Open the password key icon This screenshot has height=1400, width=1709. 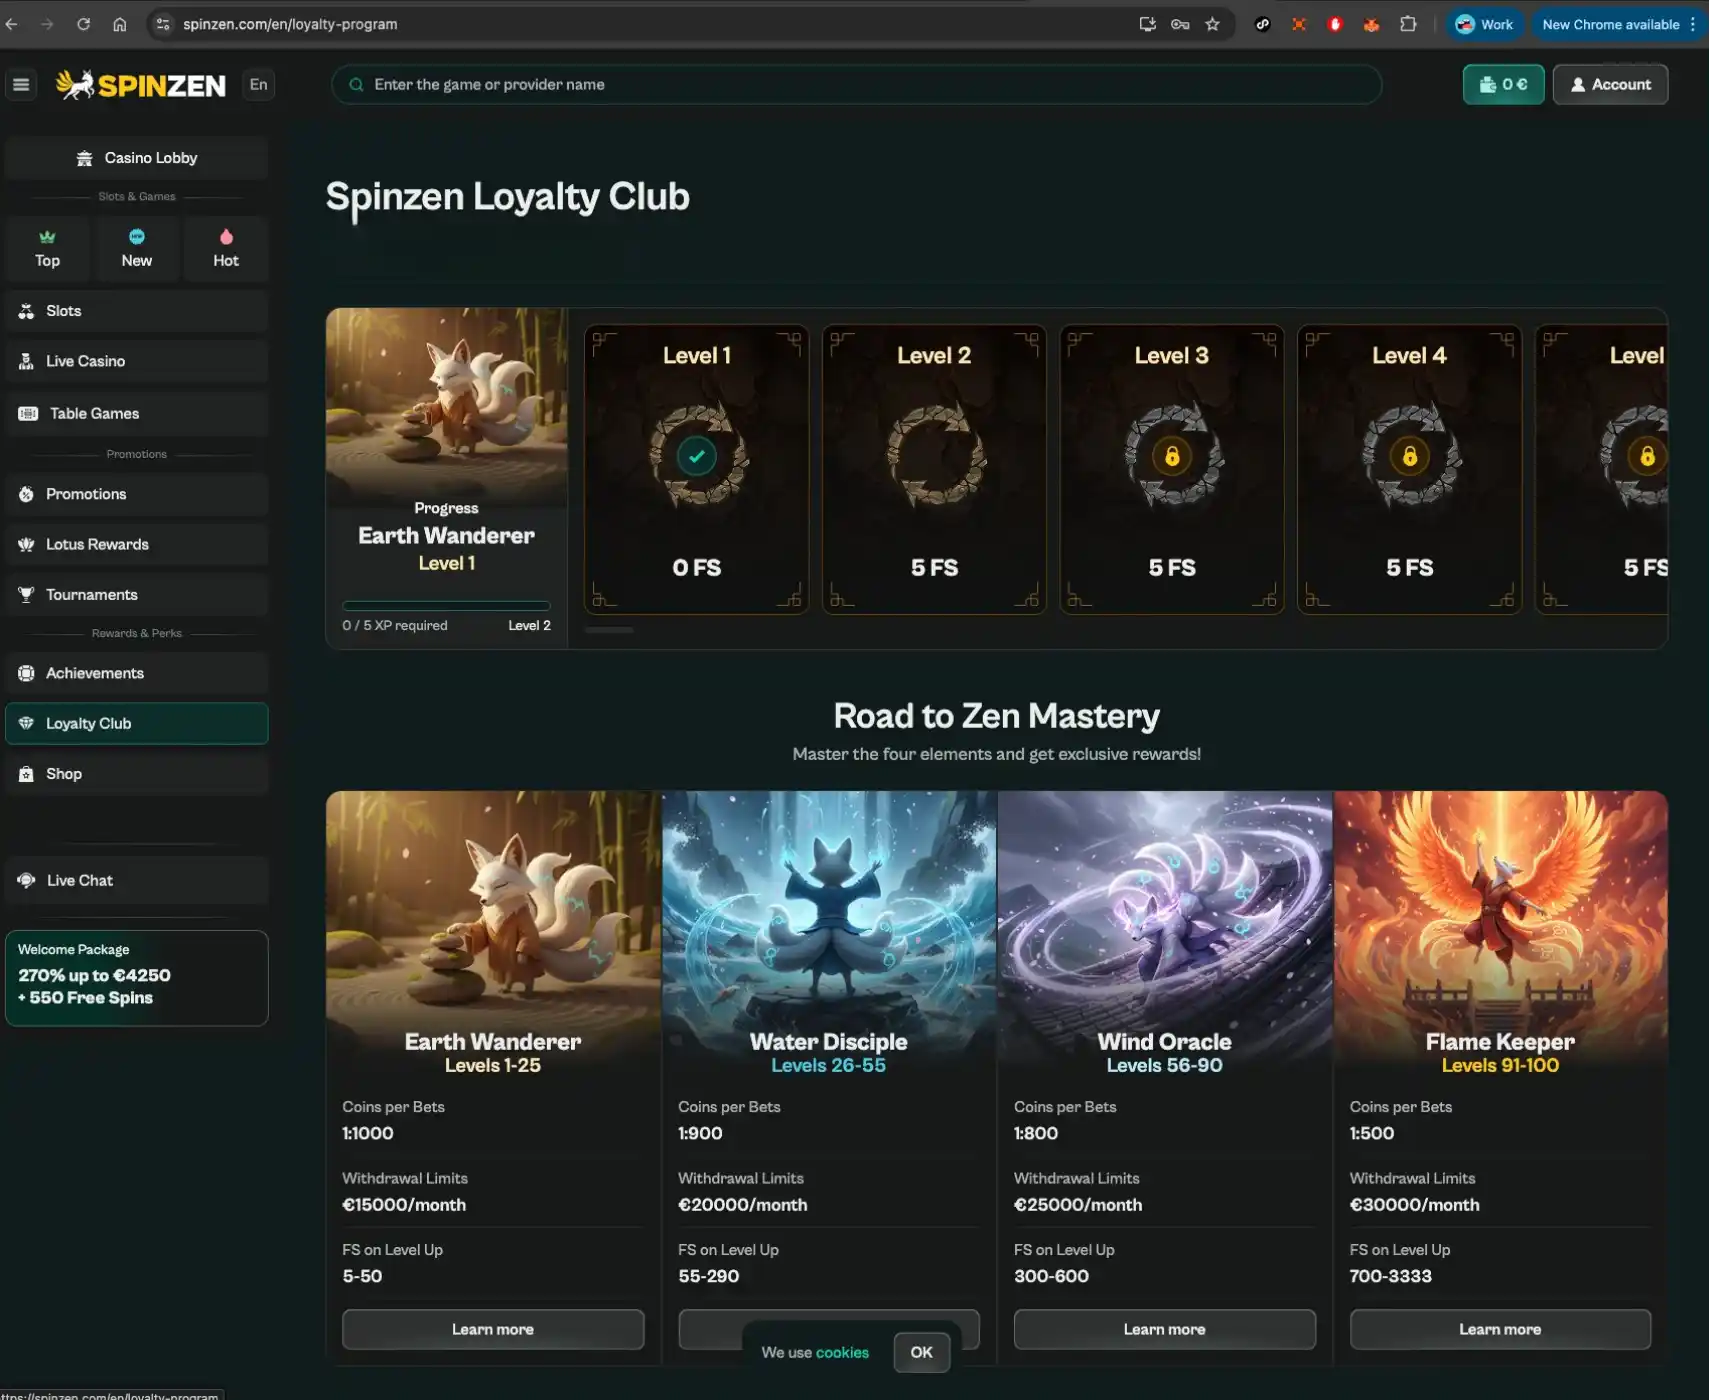(1180, 24)
